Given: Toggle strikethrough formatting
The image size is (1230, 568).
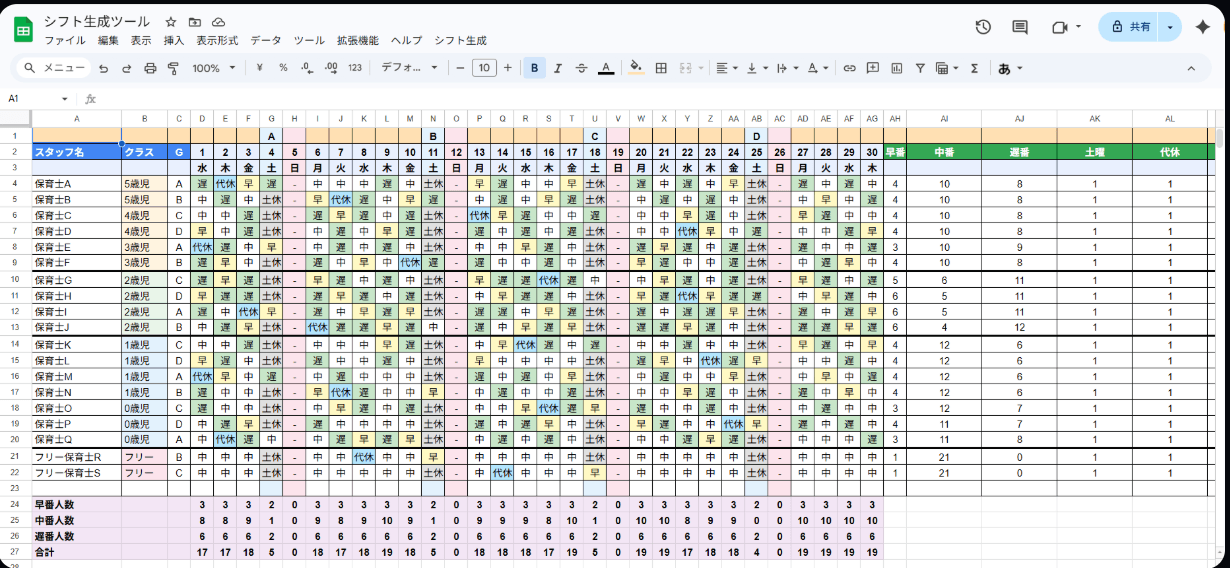Looking at the screenshot, I should point(582,68).
